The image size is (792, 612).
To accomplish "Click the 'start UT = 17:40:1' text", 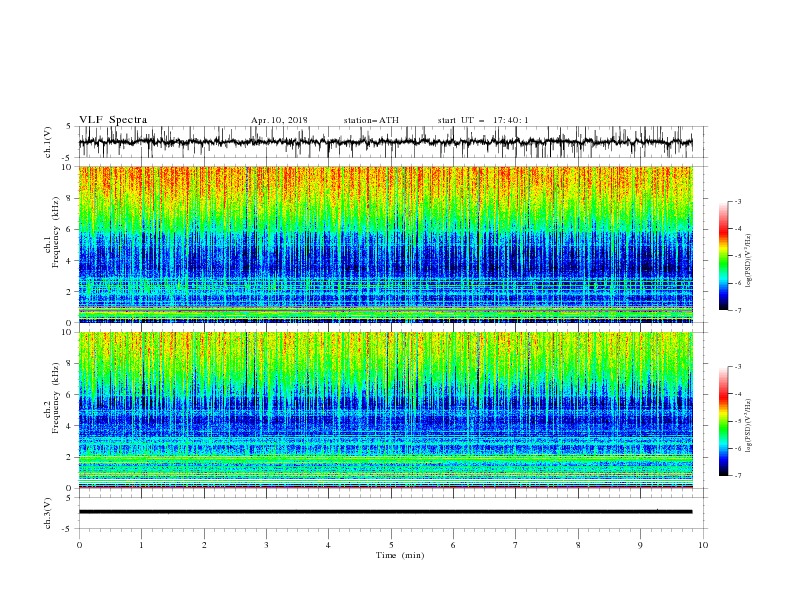I will tap(483, 120).
